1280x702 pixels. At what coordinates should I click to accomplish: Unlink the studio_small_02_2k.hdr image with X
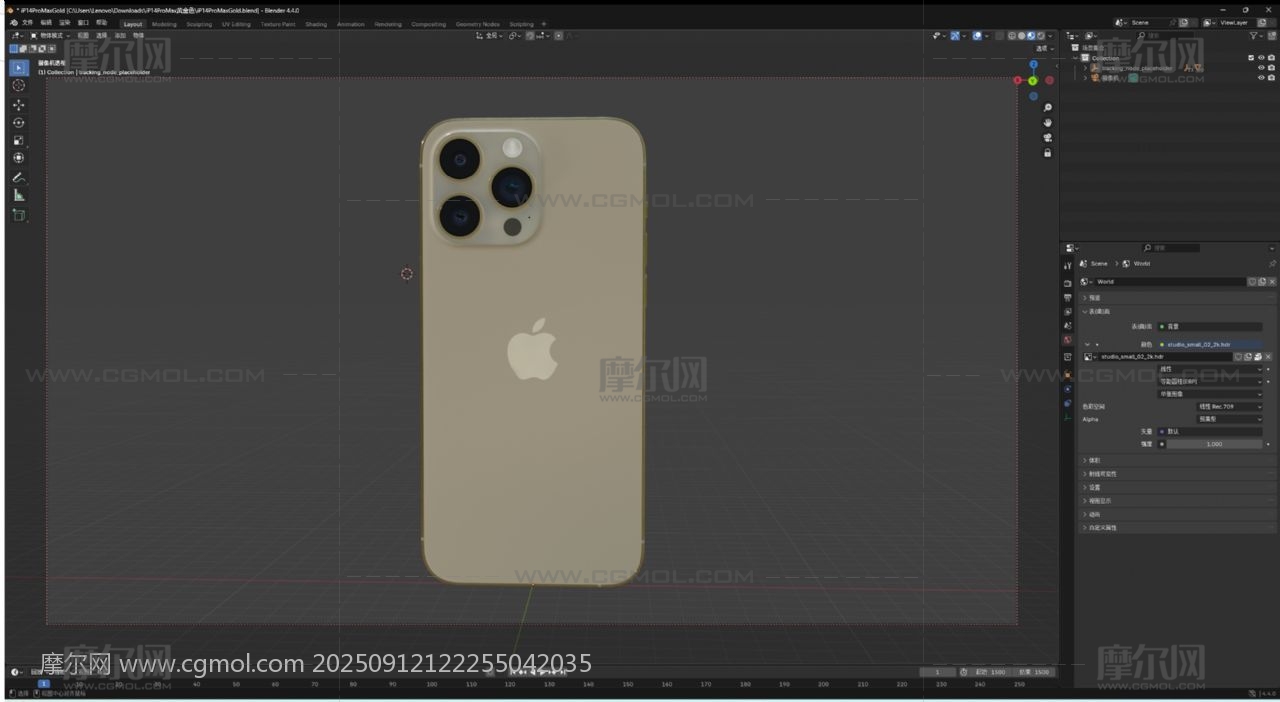tap(1268, 357)
